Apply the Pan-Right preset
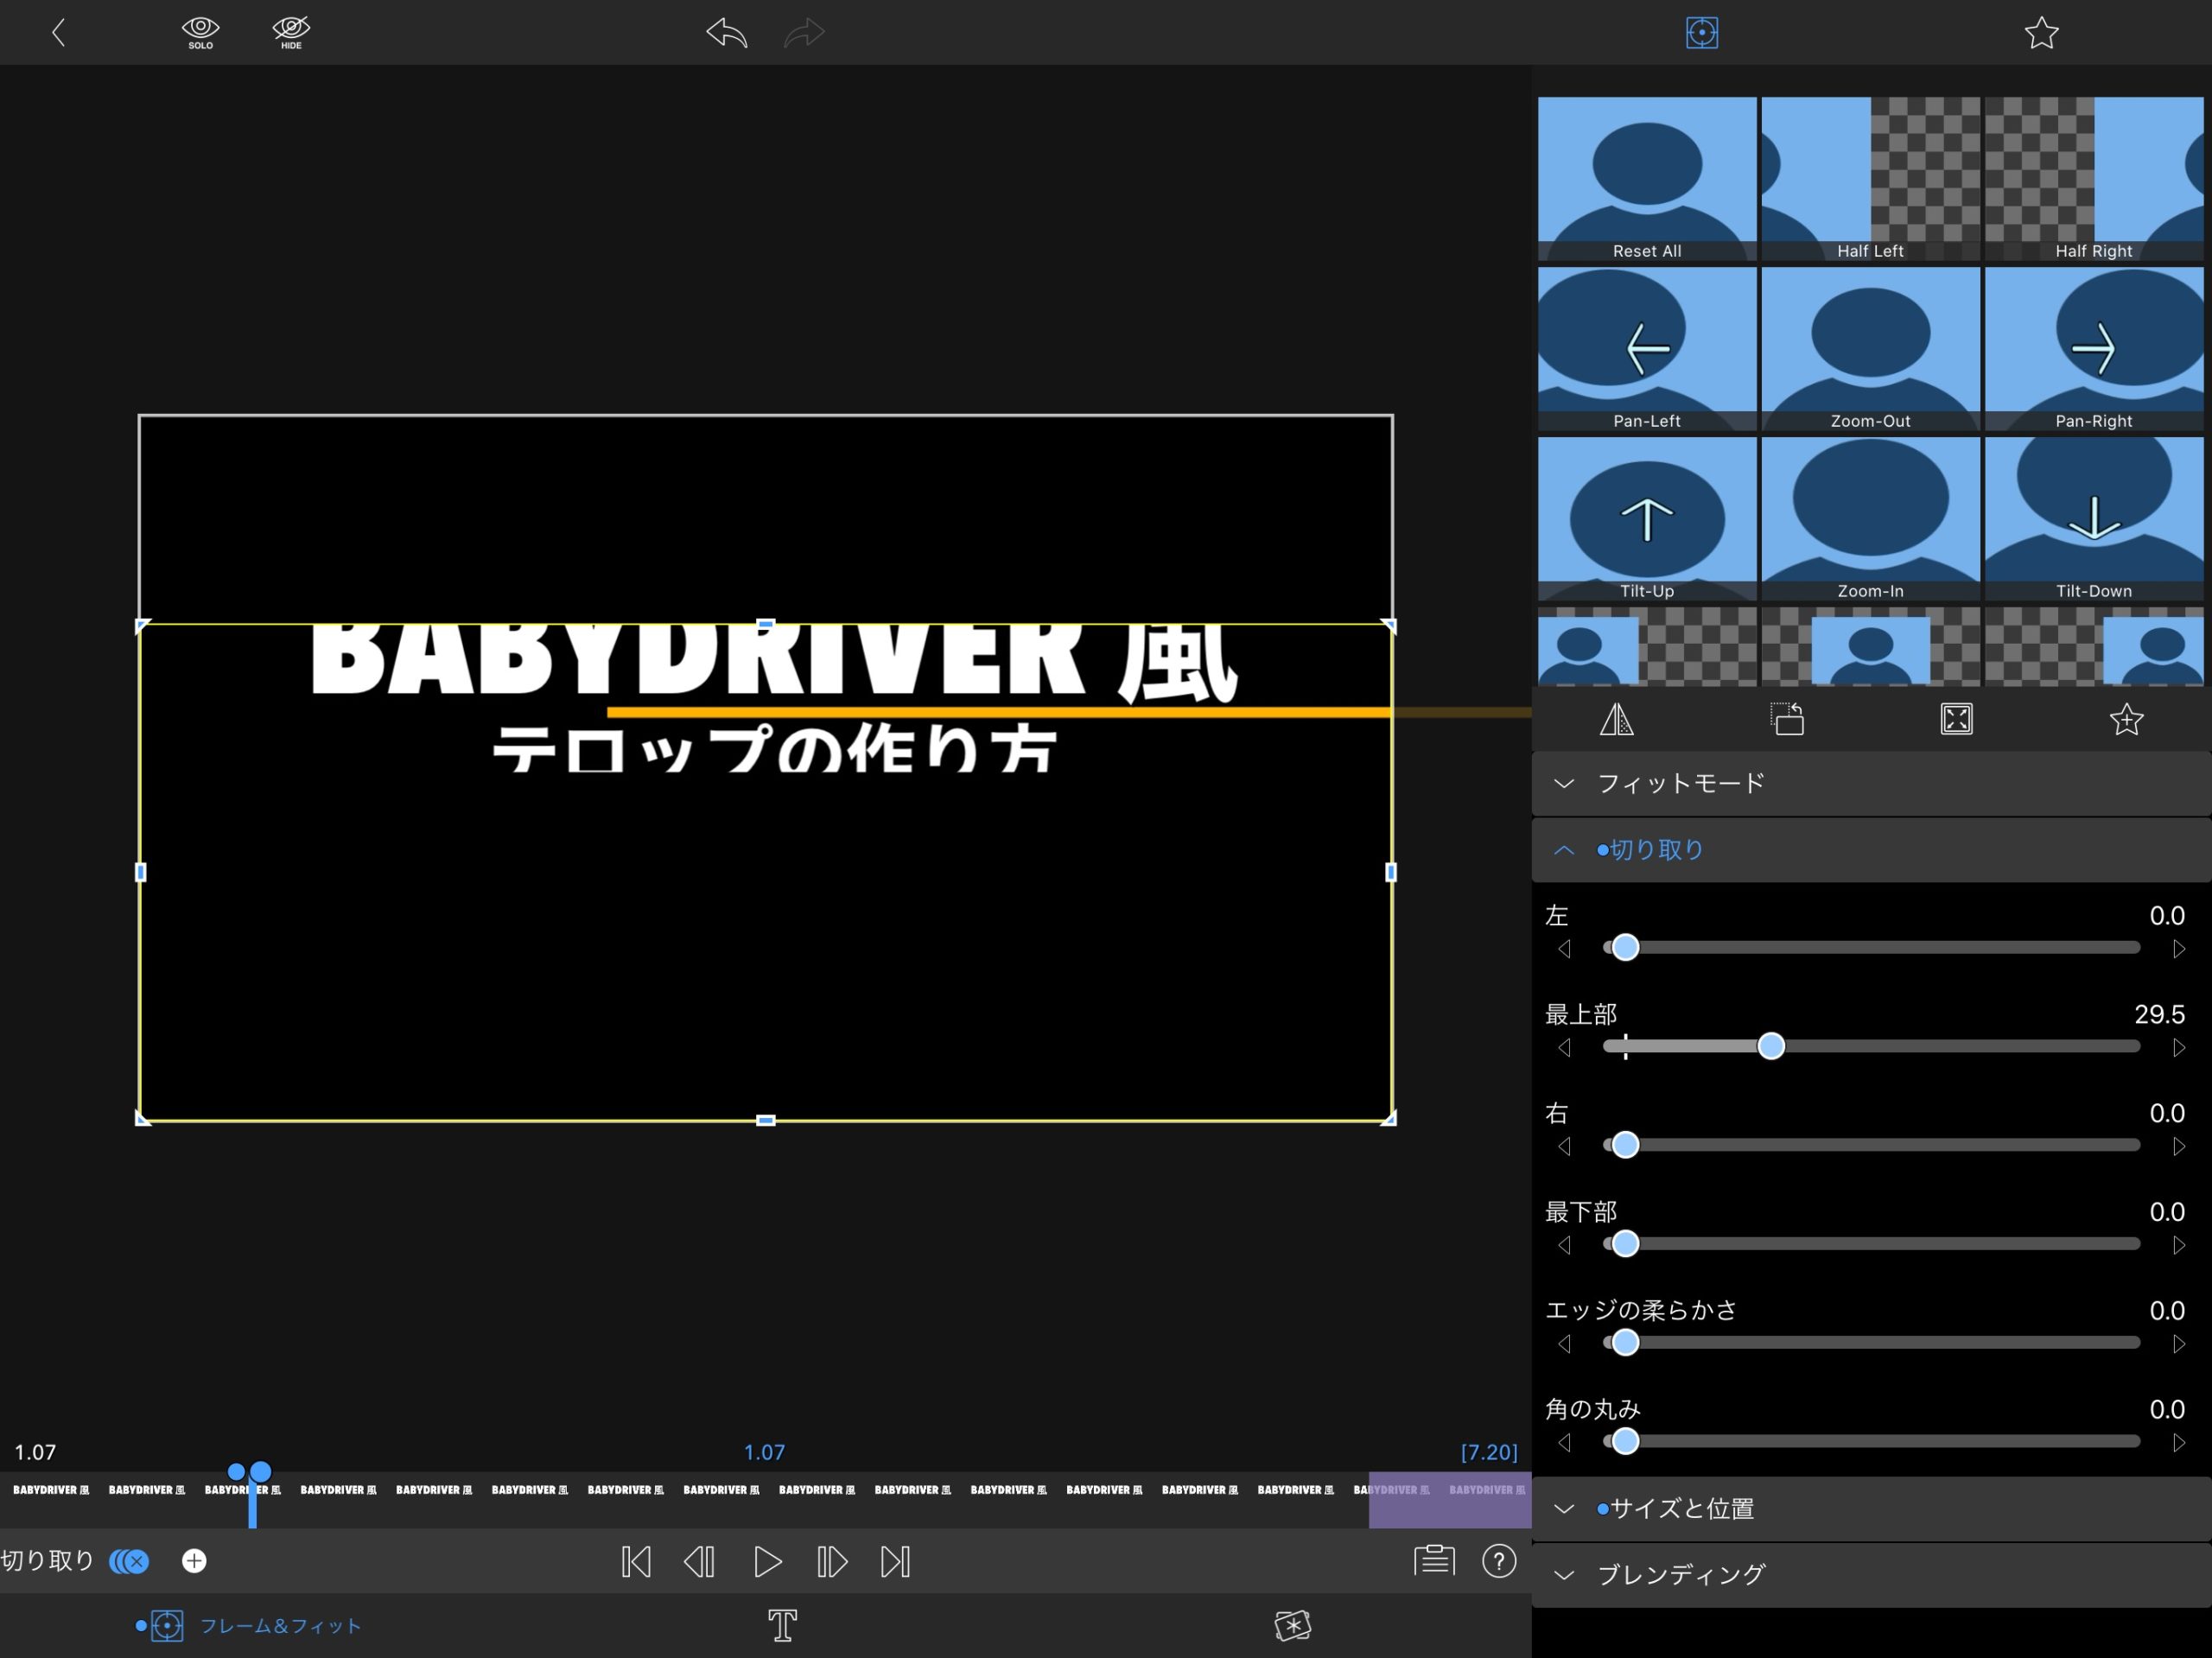 (2094, 349)
